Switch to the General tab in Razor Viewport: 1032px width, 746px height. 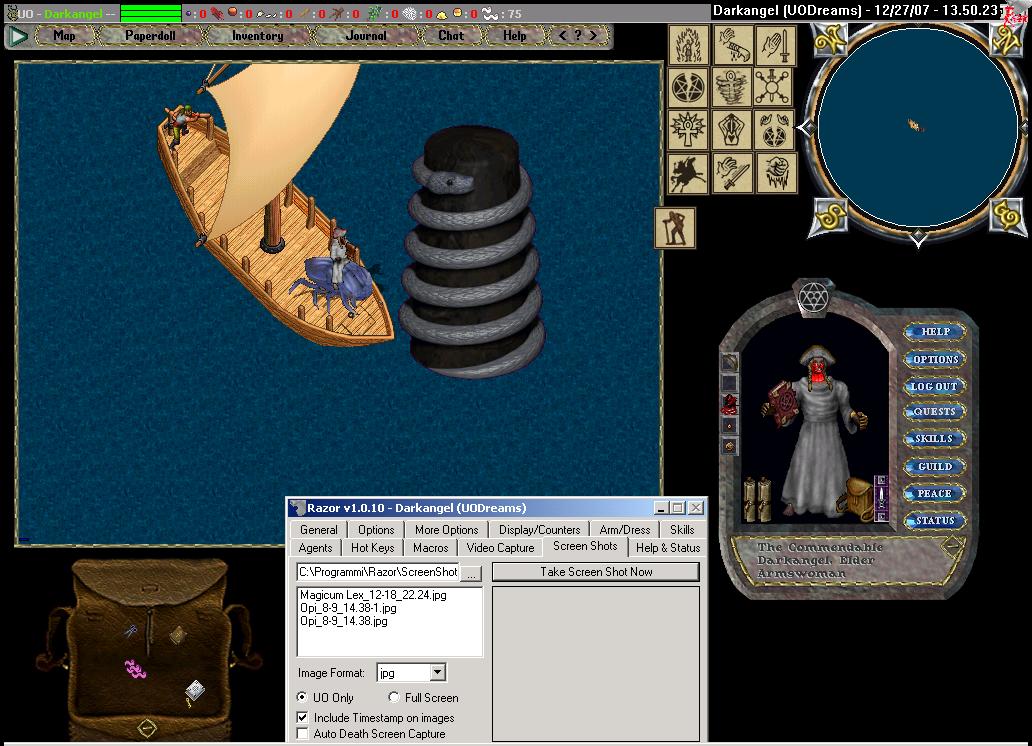[x=319, y=529]
